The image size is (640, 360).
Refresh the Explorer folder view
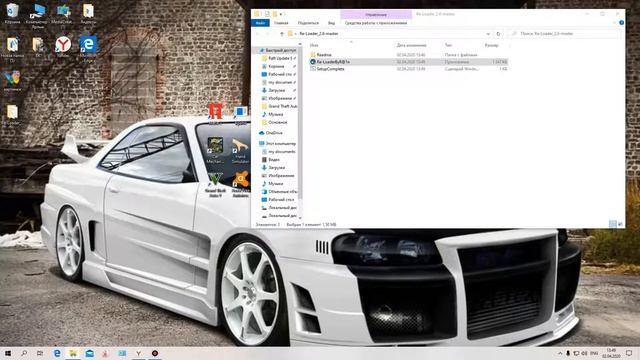tap(498, 33)
